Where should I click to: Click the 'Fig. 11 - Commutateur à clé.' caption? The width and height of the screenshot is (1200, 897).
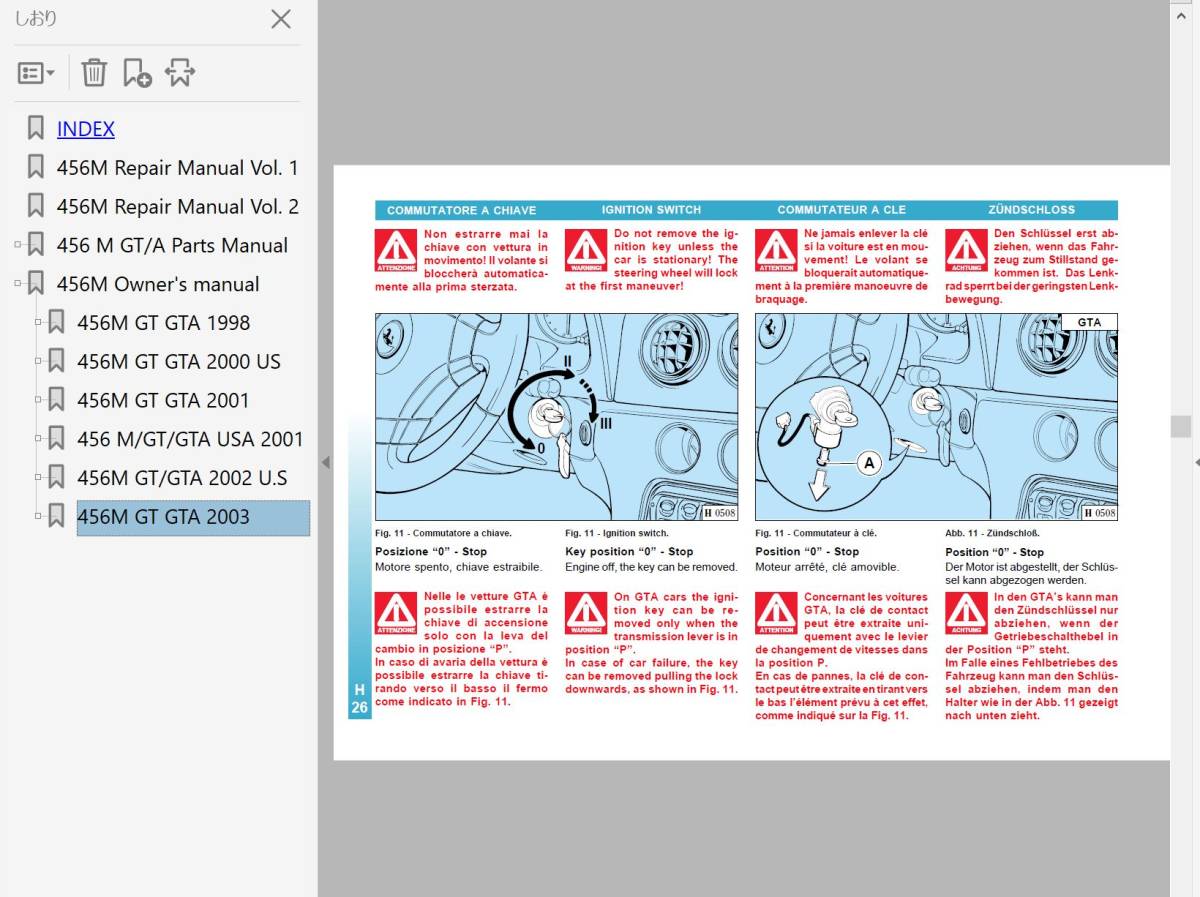pos(816,533)
